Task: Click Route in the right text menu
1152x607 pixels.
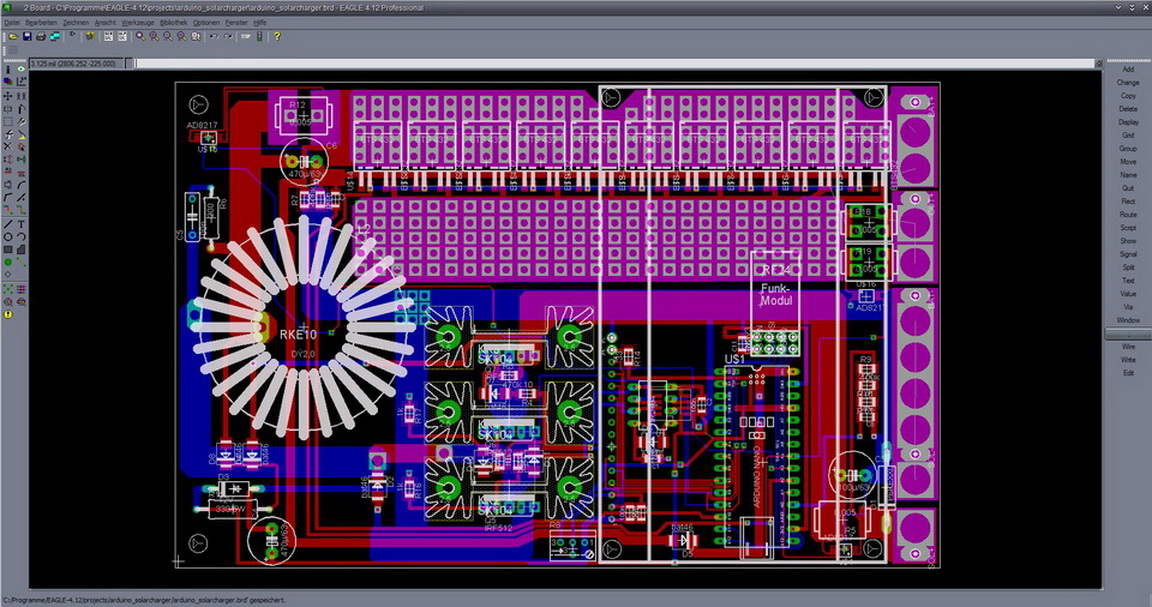Action: click(1128, 214)
